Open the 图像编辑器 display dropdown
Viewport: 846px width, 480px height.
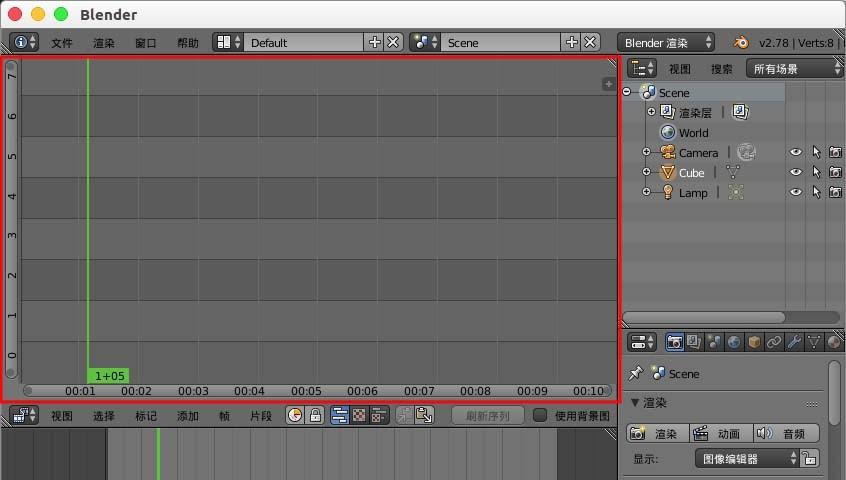point(747,458)
